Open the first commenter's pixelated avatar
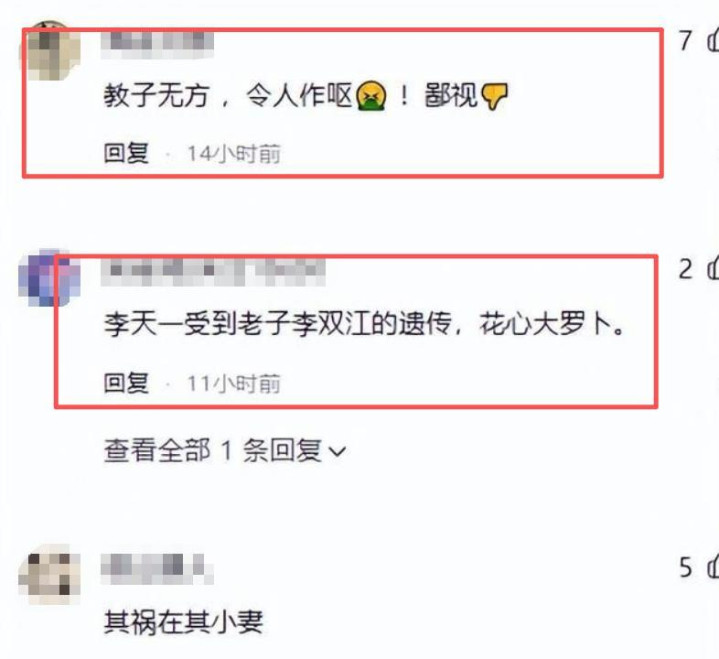This screenshot has width=719, height=659. tap(49, 50)
